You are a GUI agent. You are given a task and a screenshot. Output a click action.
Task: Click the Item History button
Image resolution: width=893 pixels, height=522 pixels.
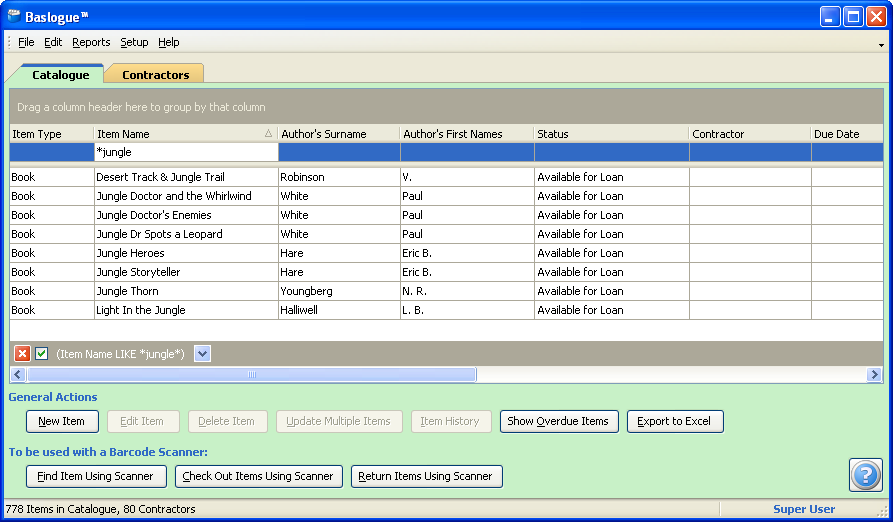click(451, 421)
